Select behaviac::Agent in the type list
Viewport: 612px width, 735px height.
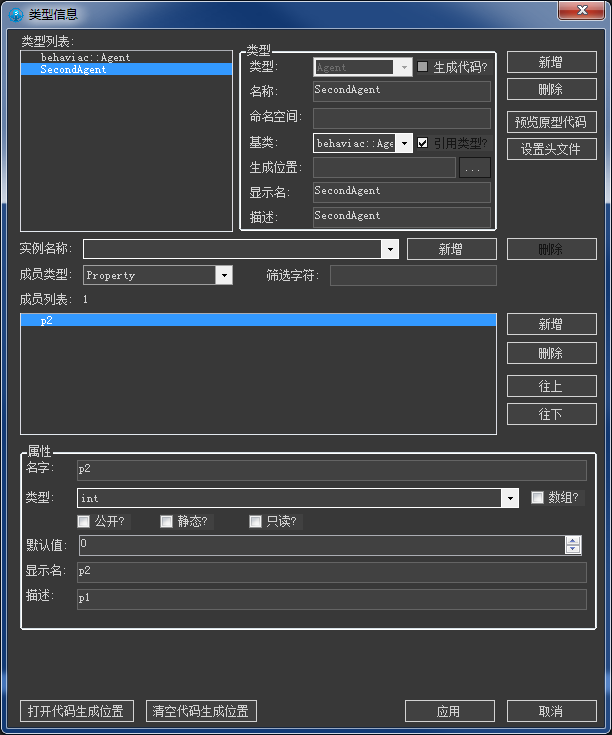click(x=85, y=58)
